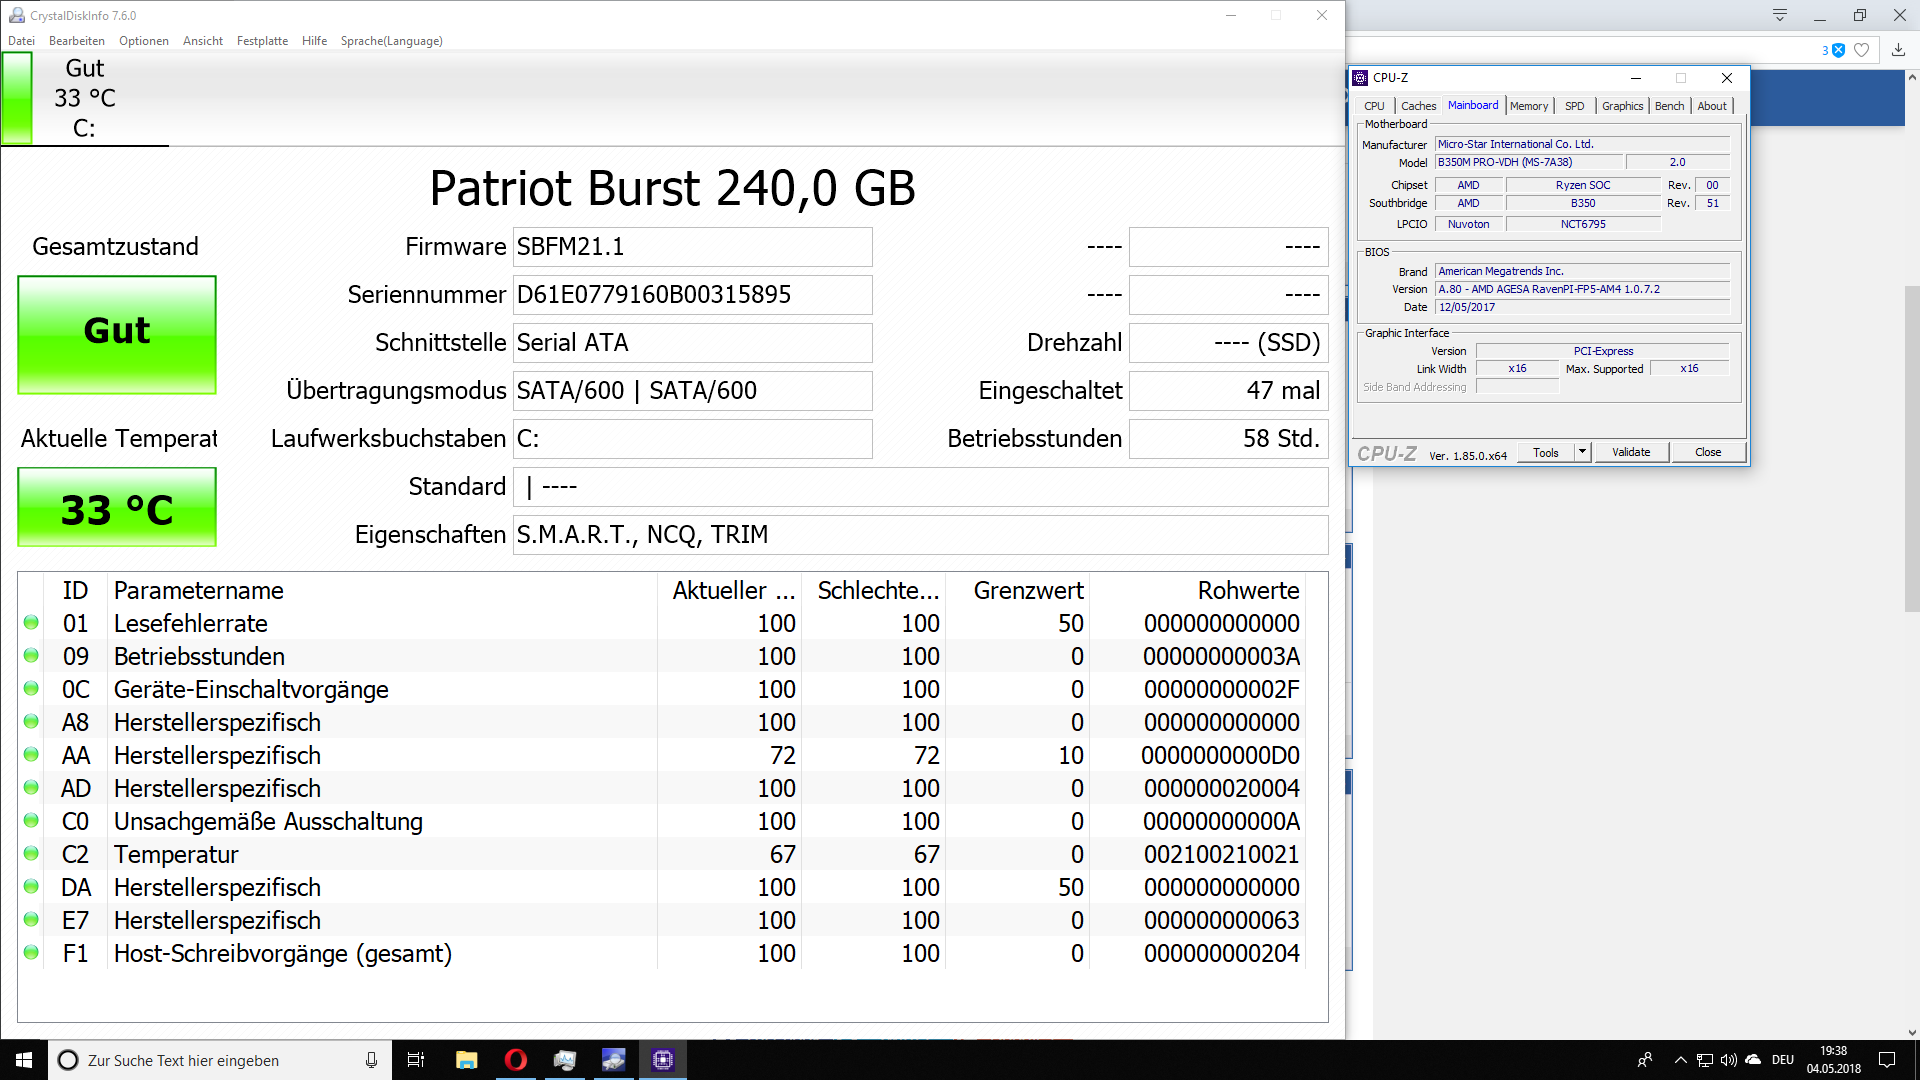Open the Sprache(Language) menu
This screenshot has width=1920, height=1080.
(391, 41)
